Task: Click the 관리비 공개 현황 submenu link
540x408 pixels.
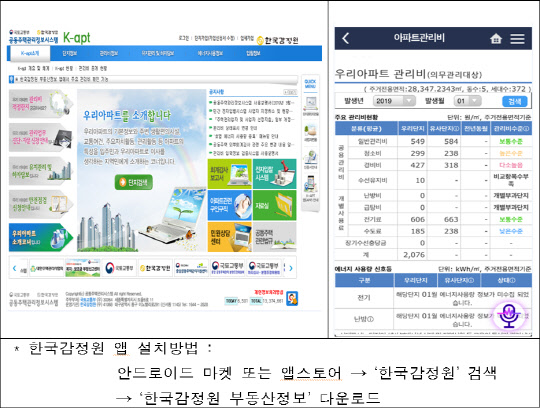Action: 93,68
